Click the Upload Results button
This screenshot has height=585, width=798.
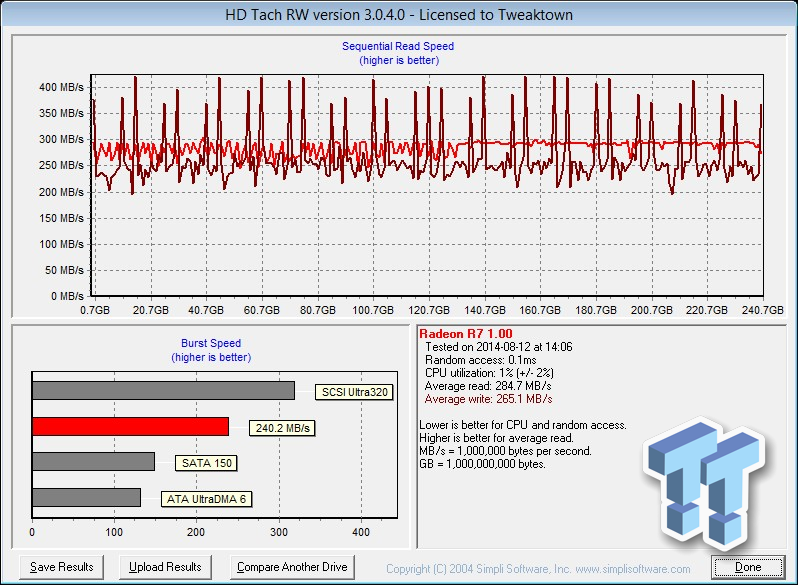click(165, 567)
